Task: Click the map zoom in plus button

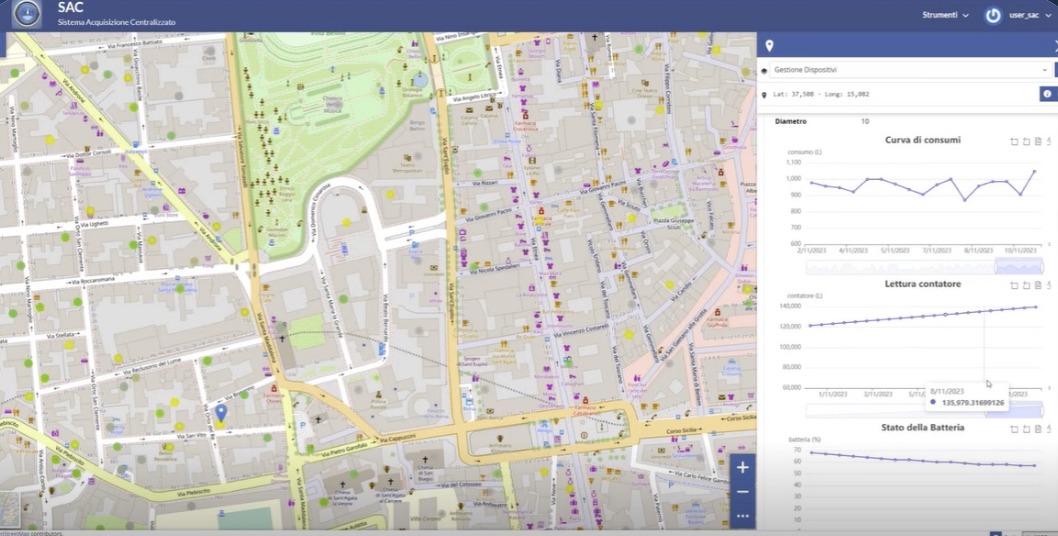Action: pos(742,468)
